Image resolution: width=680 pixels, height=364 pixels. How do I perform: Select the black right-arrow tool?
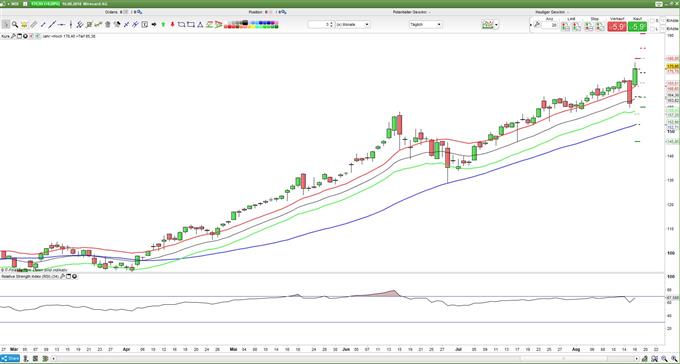click(x=154, y=25)
